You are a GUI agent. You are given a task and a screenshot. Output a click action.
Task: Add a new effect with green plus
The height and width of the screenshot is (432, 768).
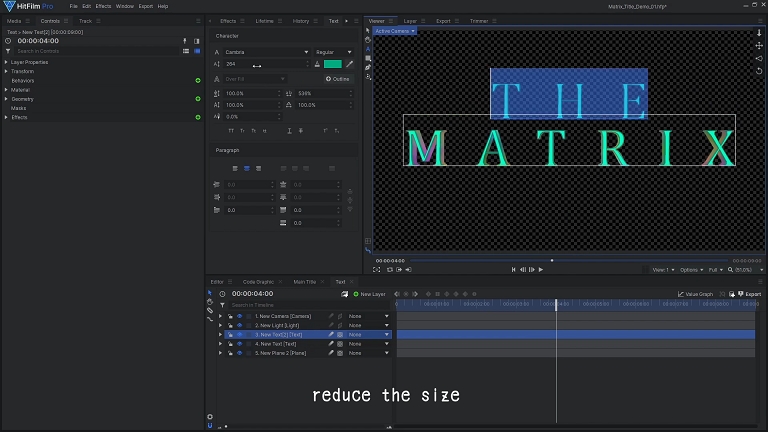click(x=197, y=117)
